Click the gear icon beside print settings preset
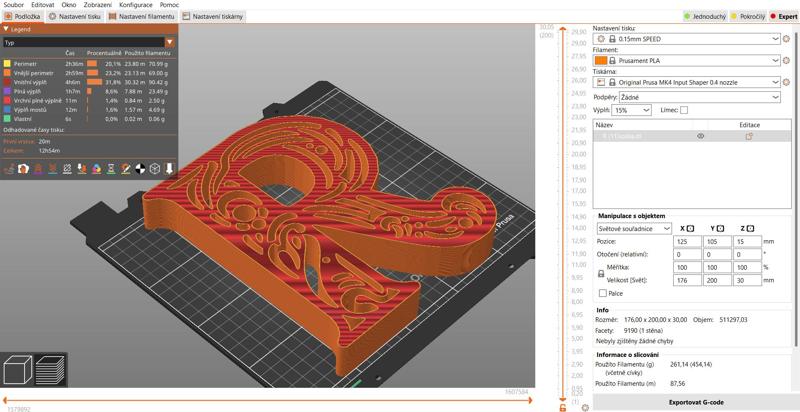The image size is (800, 412). 601,39
